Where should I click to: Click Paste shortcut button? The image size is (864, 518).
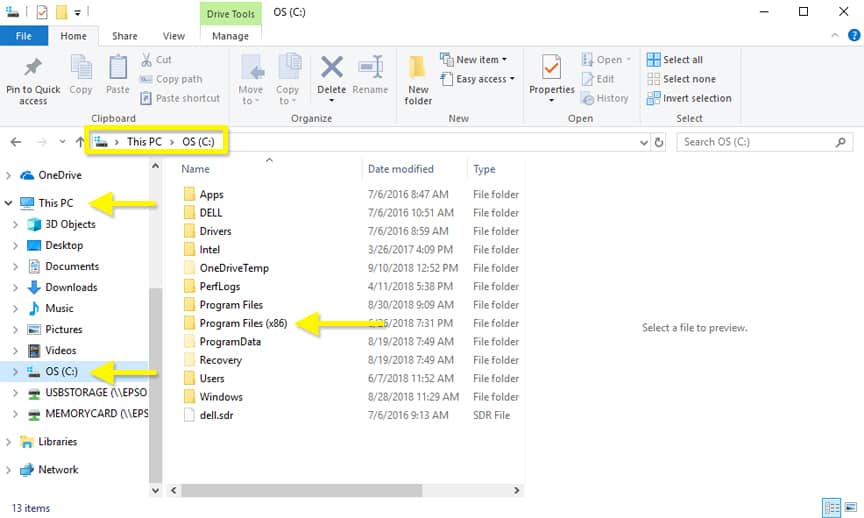tap(180, 98)
